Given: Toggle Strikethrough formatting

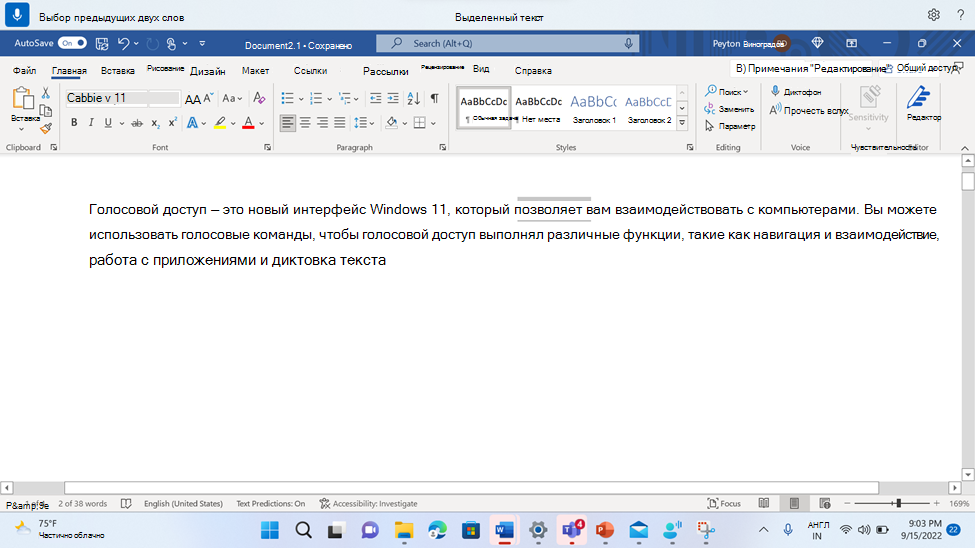Looking at the screenshot, I should point(137,123).
